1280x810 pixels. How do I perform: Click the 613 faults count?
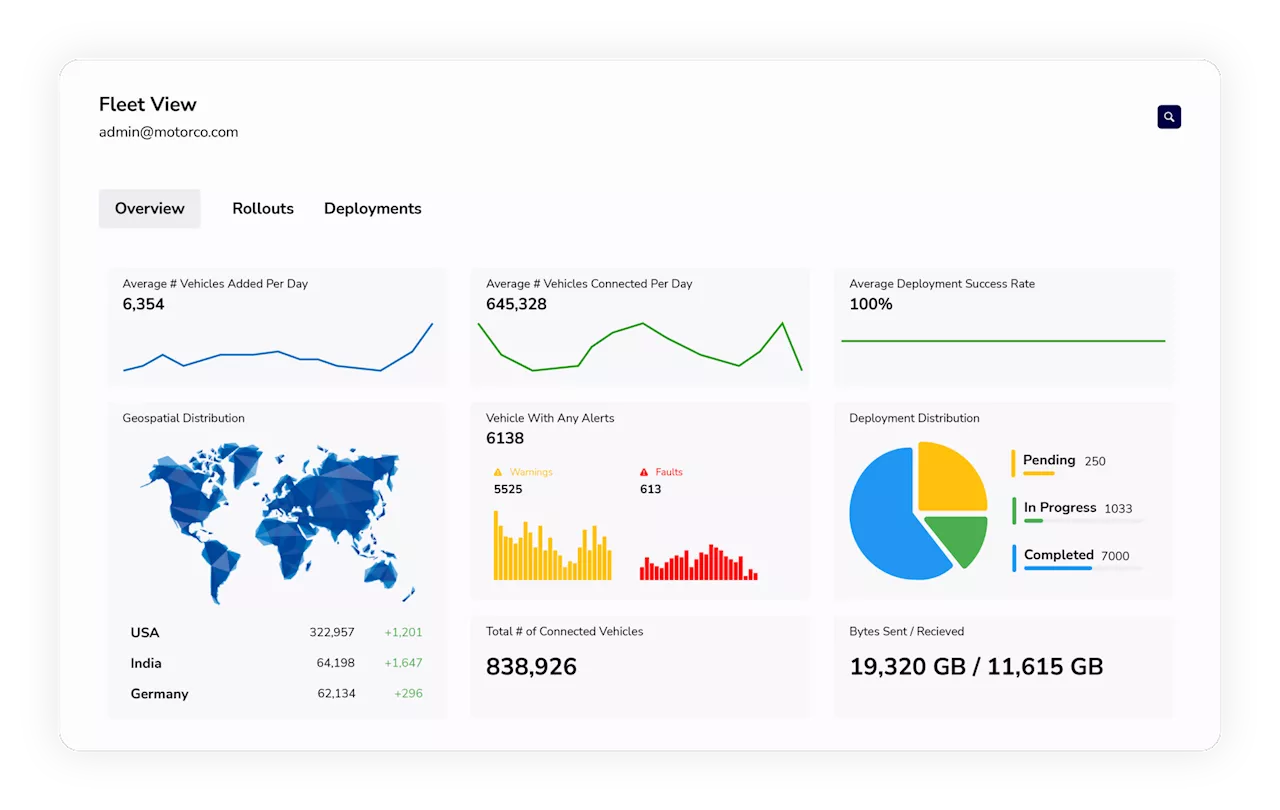[x=651, y=489]
